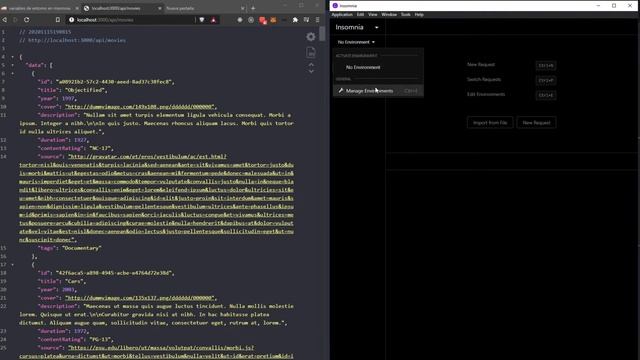Open a new browser tab with plus

pos(253,8)
